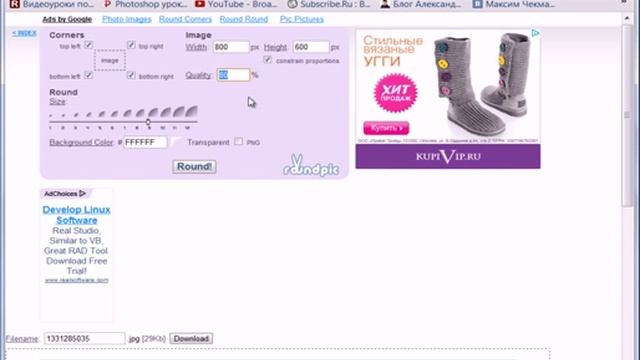This screenshot has width=640, height=360.
Task: Toggle constrain proportions checkbox
Action: tap(267, 60)
